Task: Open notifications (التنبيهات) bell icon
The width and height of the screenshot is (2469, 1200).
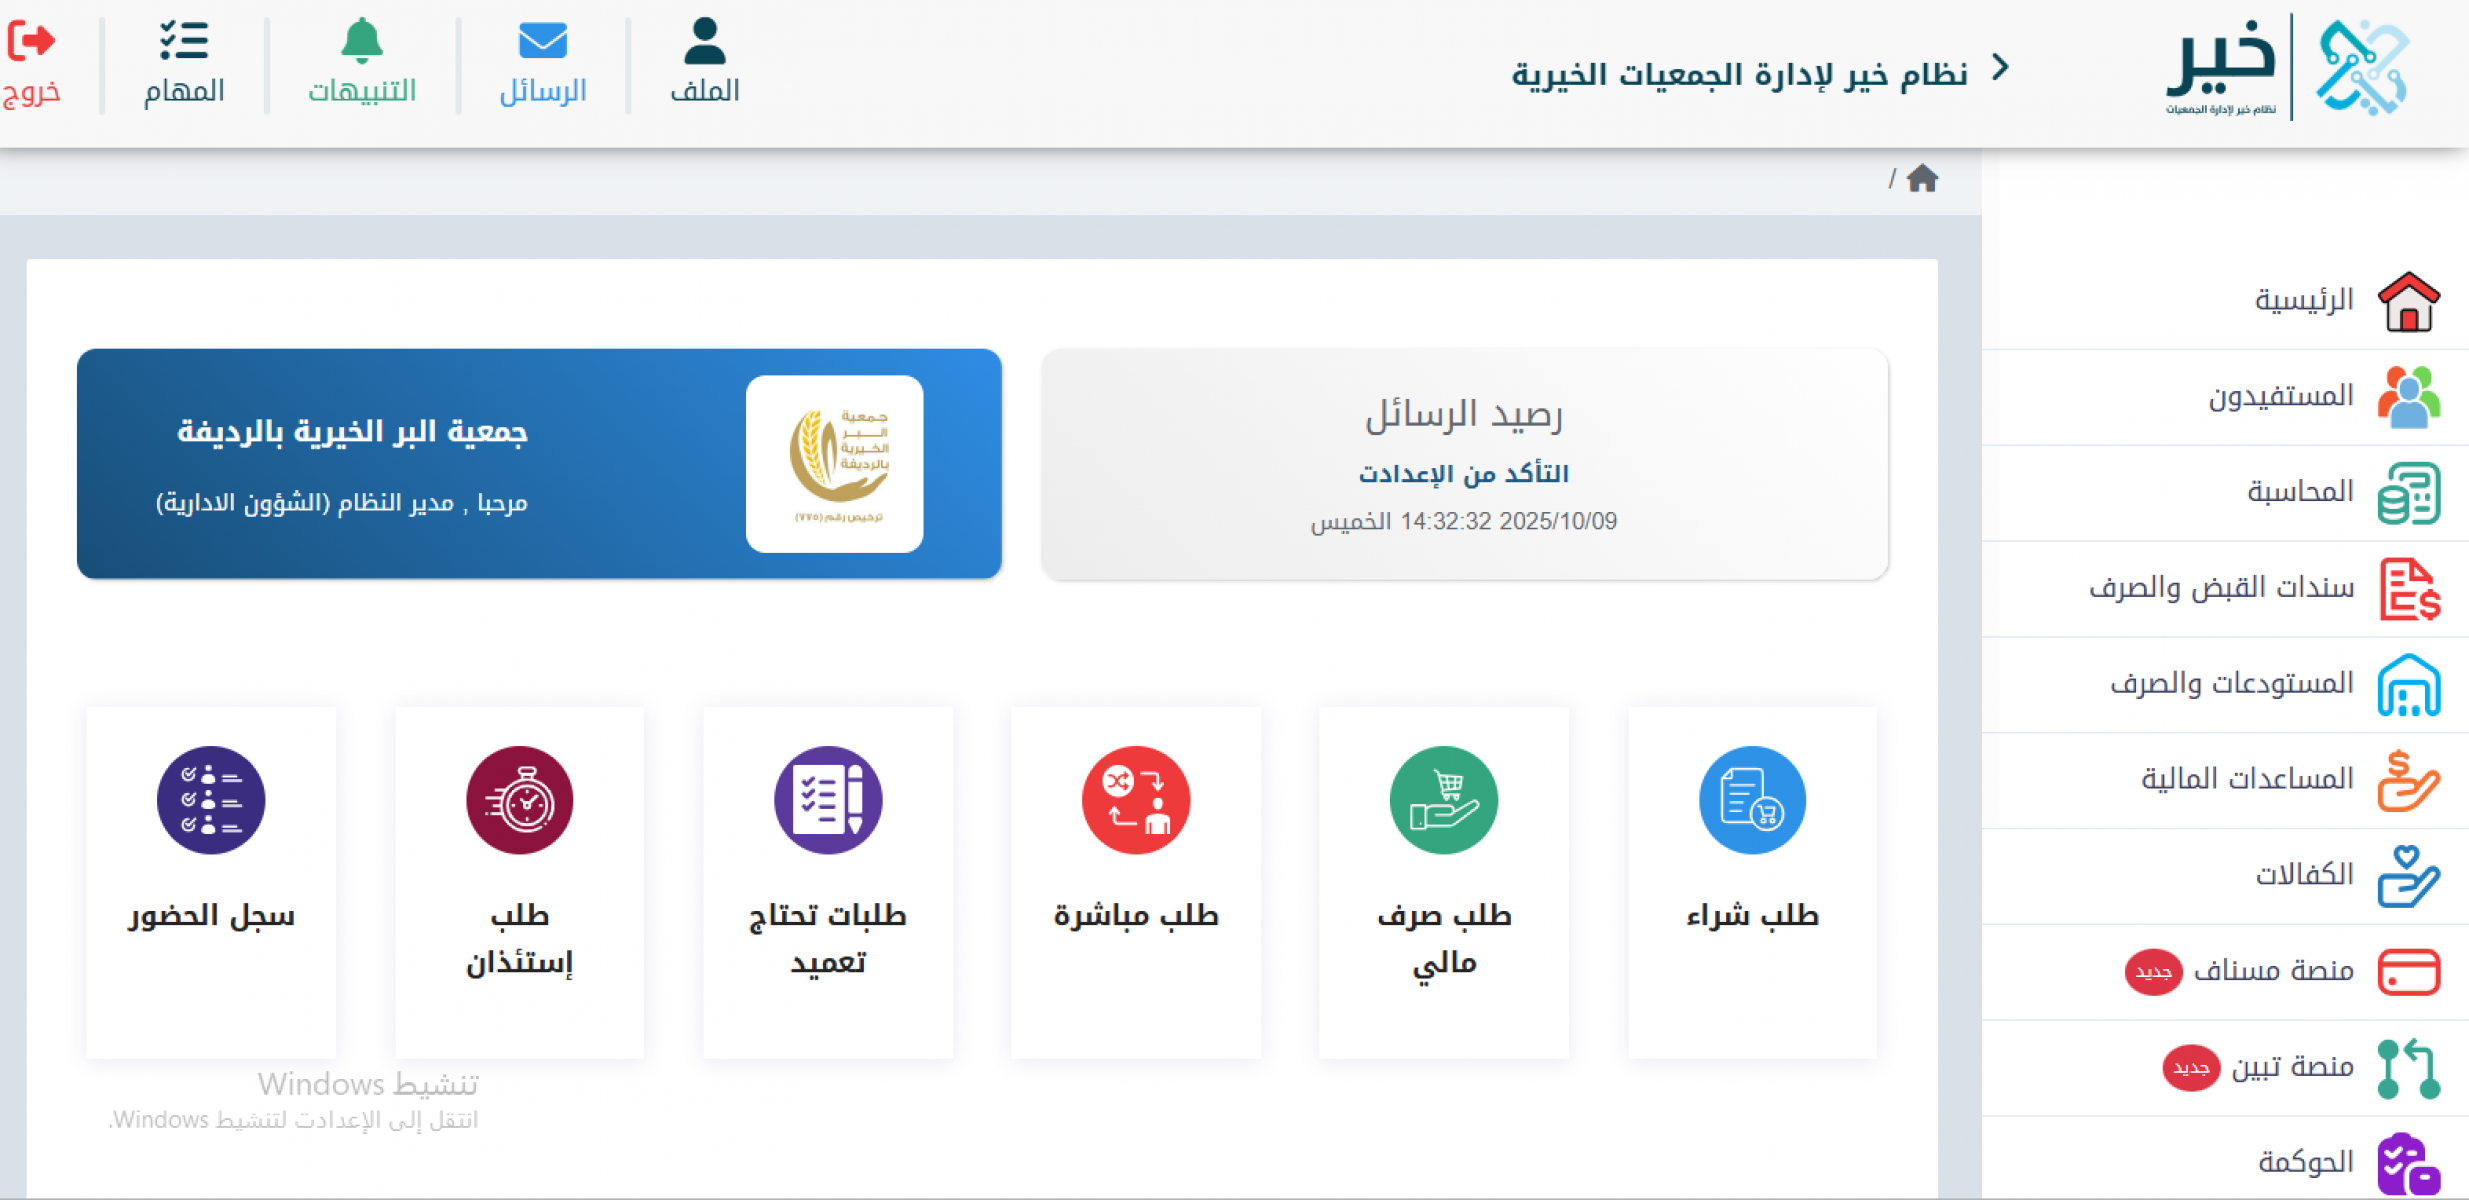Action: [x=362, y=42]
